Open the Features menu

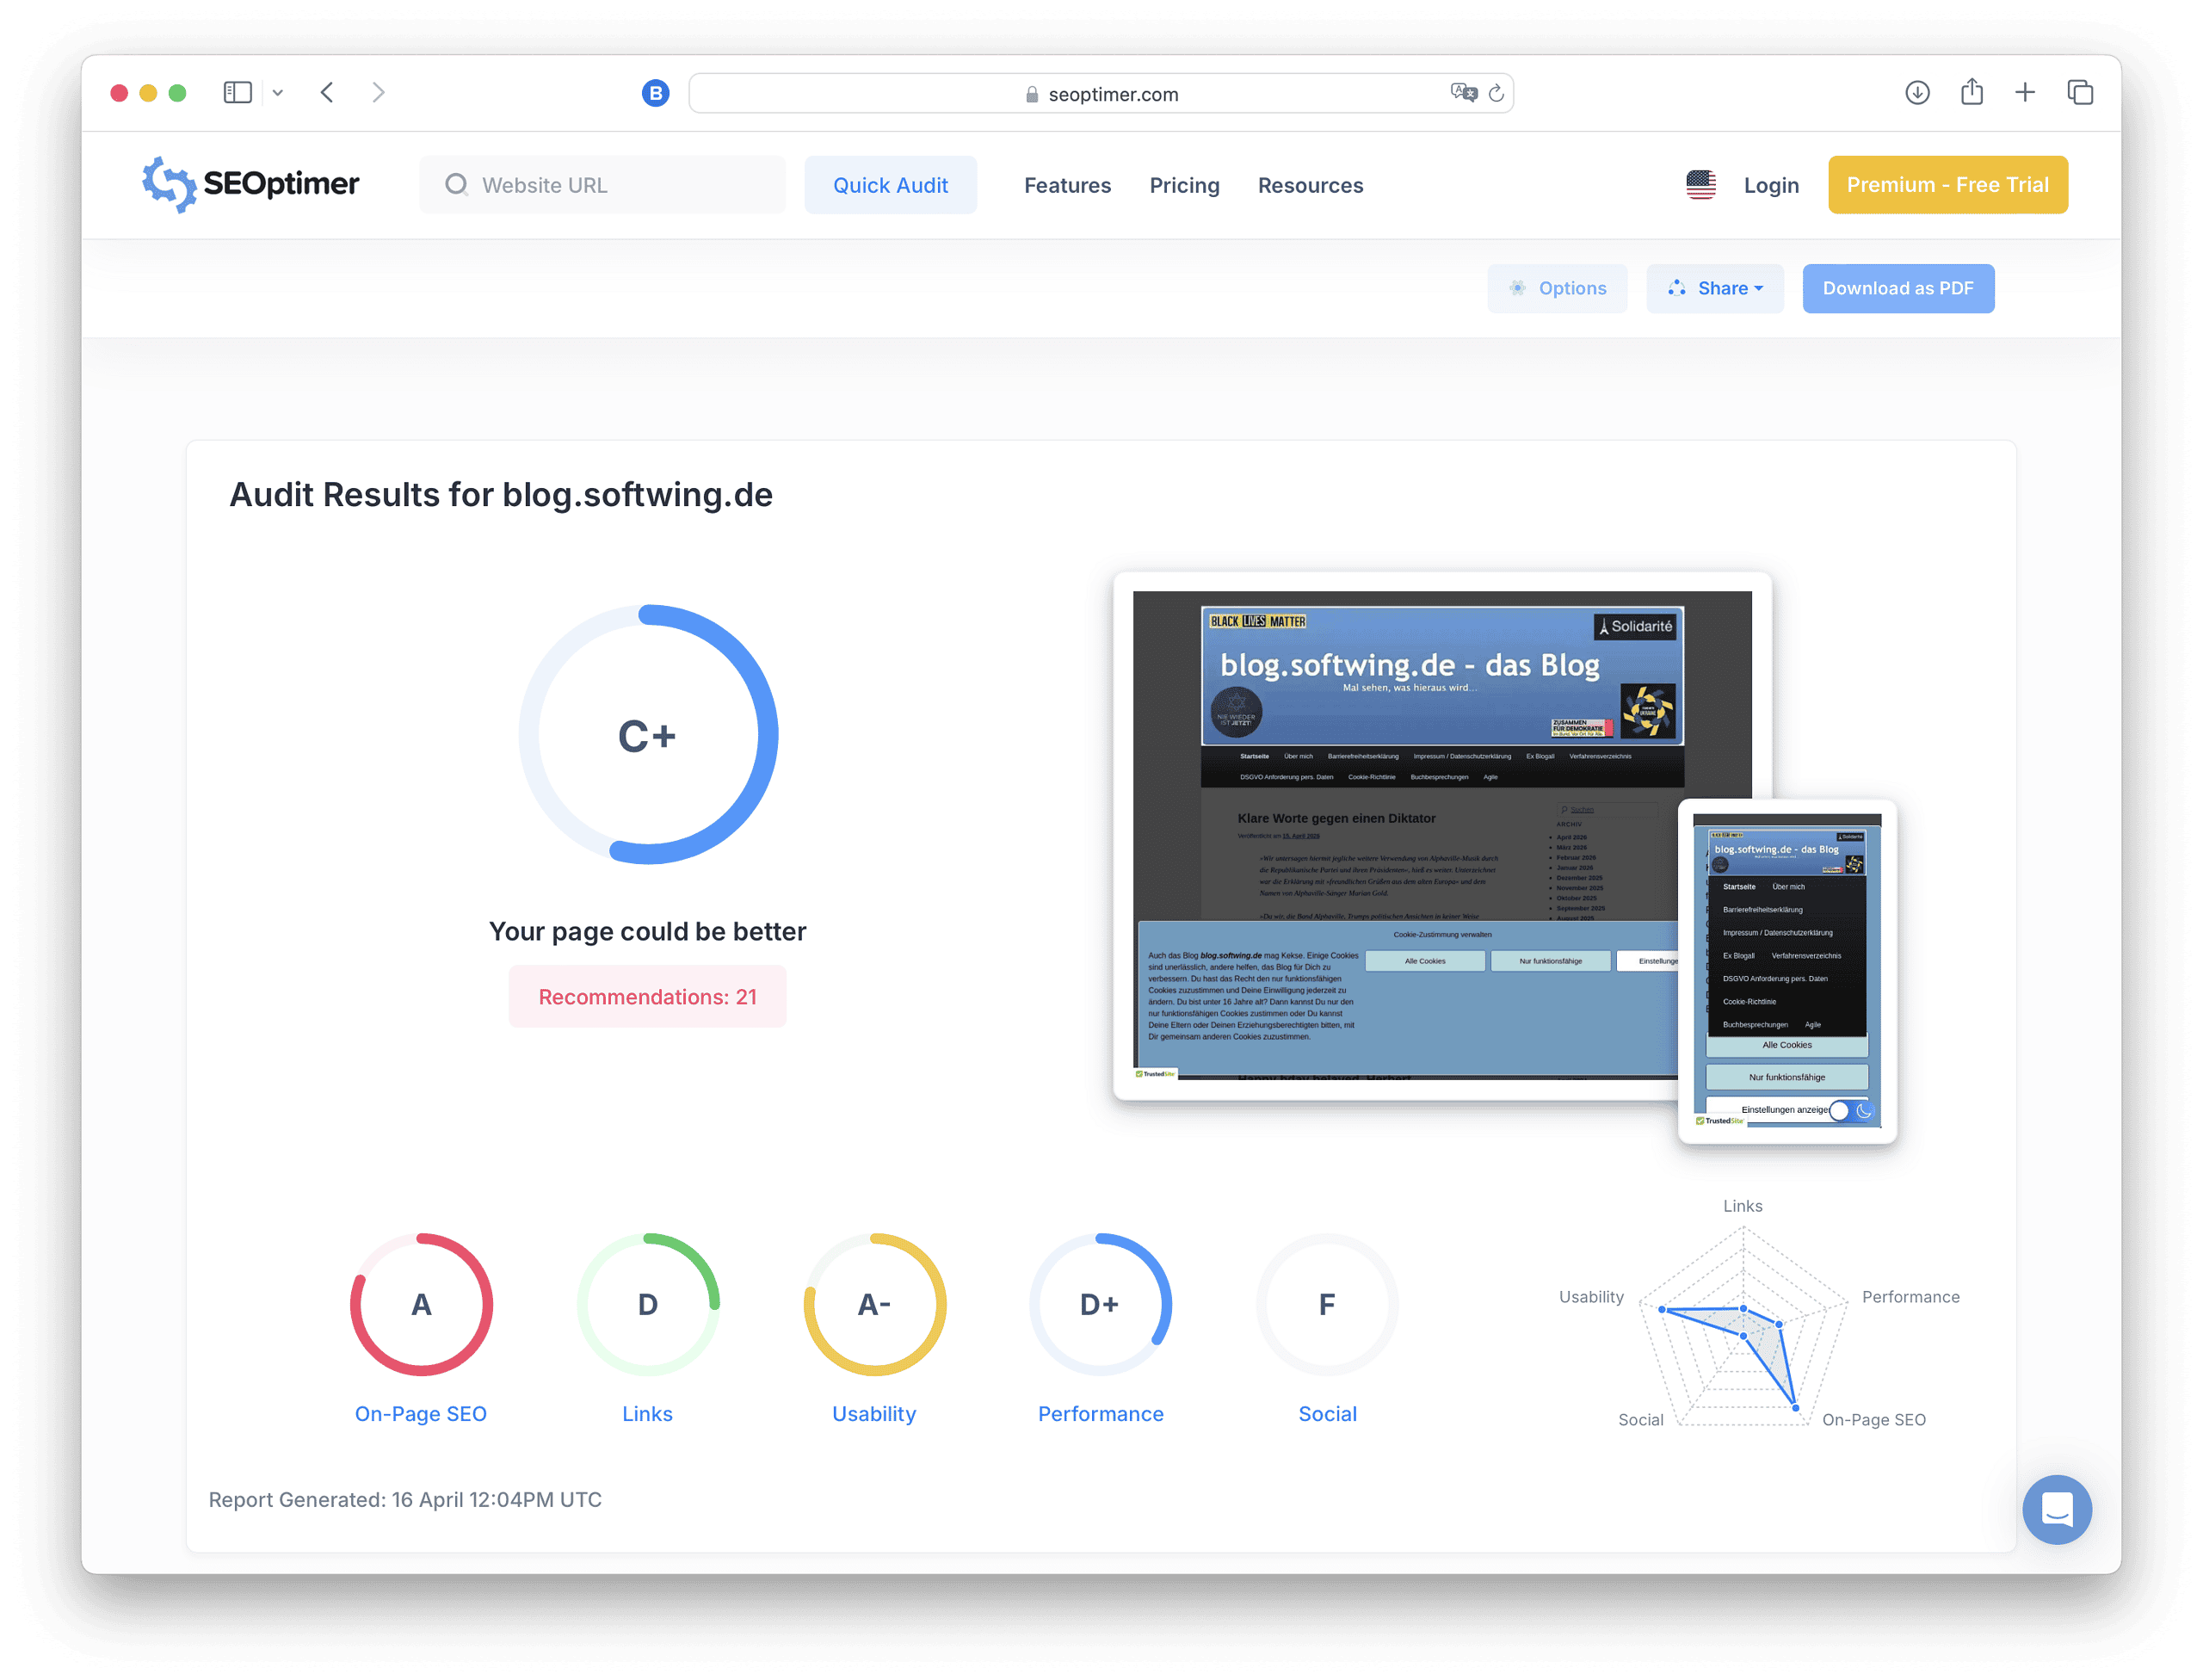click(x=1067, y=185)
